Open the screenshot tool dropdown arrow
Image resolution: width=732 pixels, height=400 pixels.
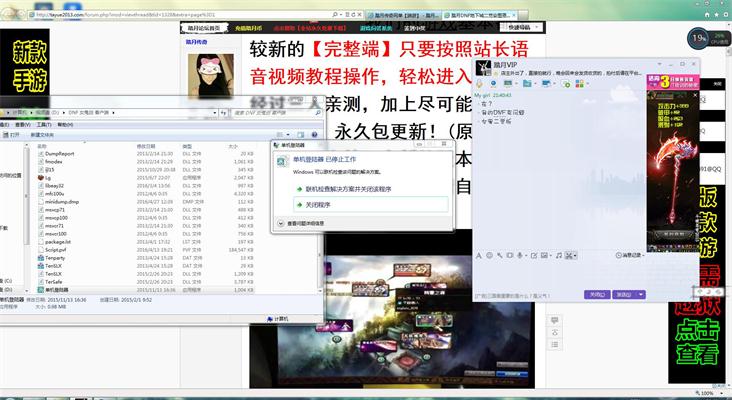575,256
